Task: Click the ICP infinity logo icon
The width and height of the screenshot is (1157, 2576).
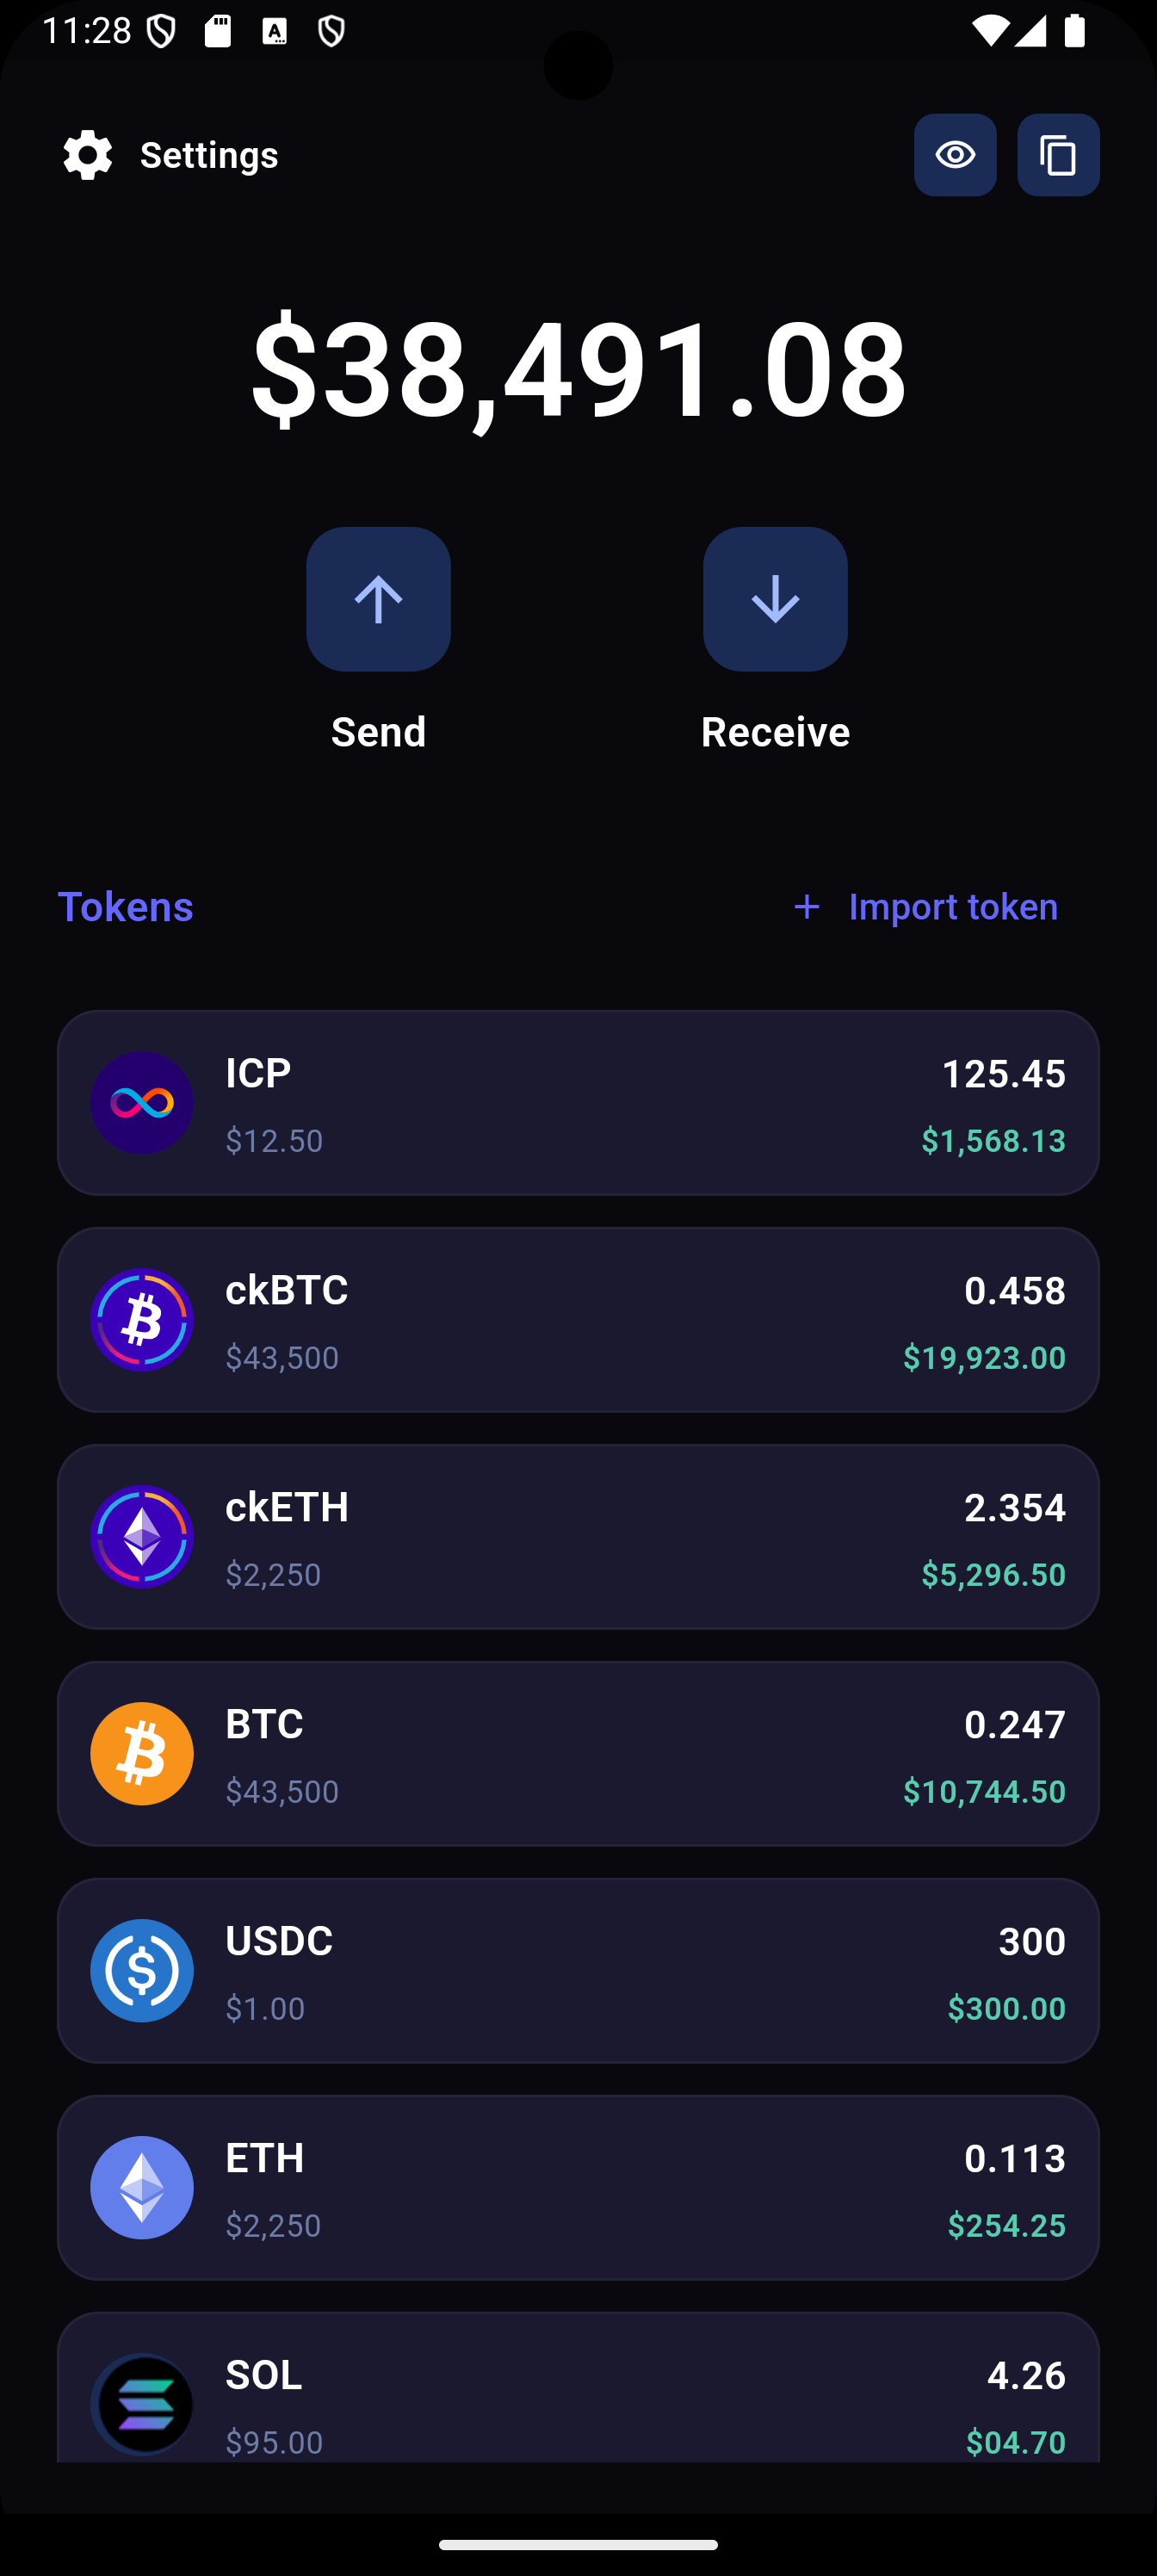Action: 142,1103
